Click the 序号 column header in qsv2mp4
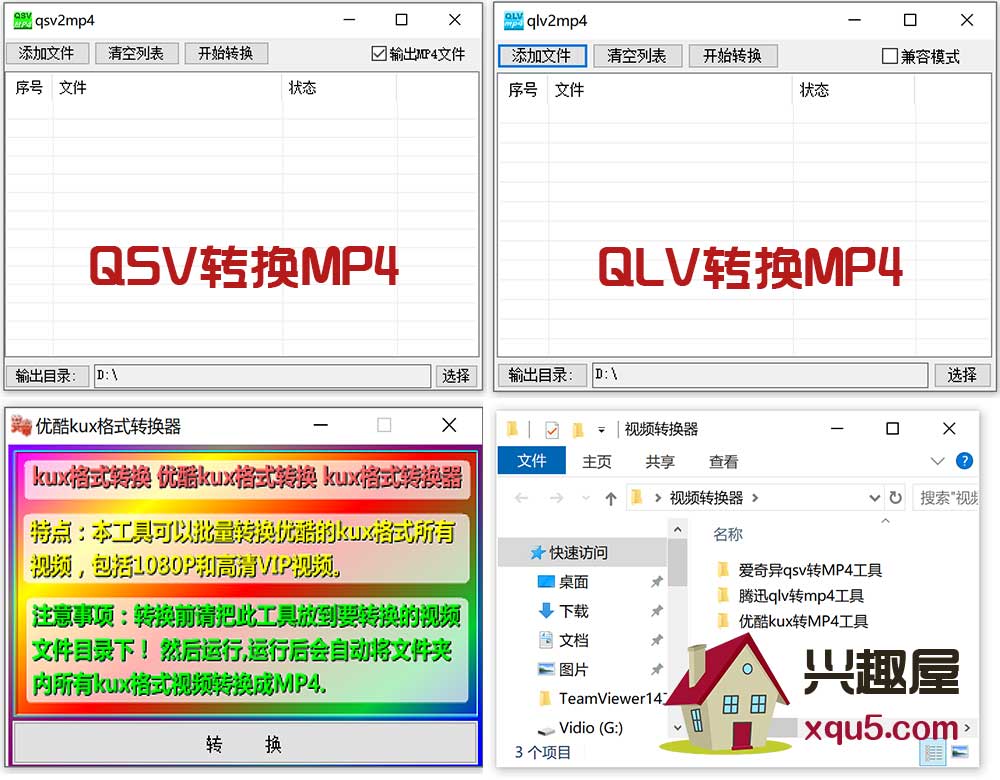 pos(29,87)
